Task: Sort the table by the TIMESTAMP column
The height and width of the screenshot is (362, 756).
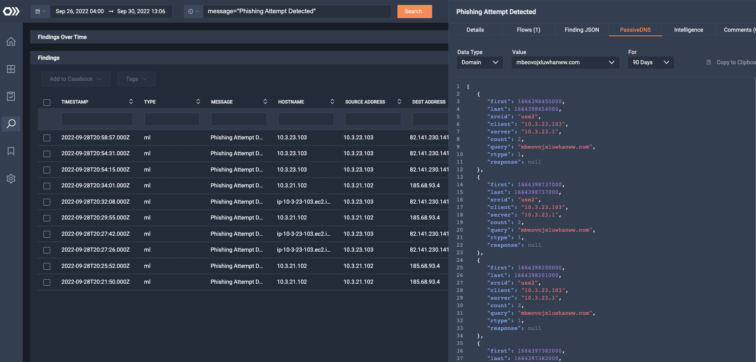Action: [131, 102]
